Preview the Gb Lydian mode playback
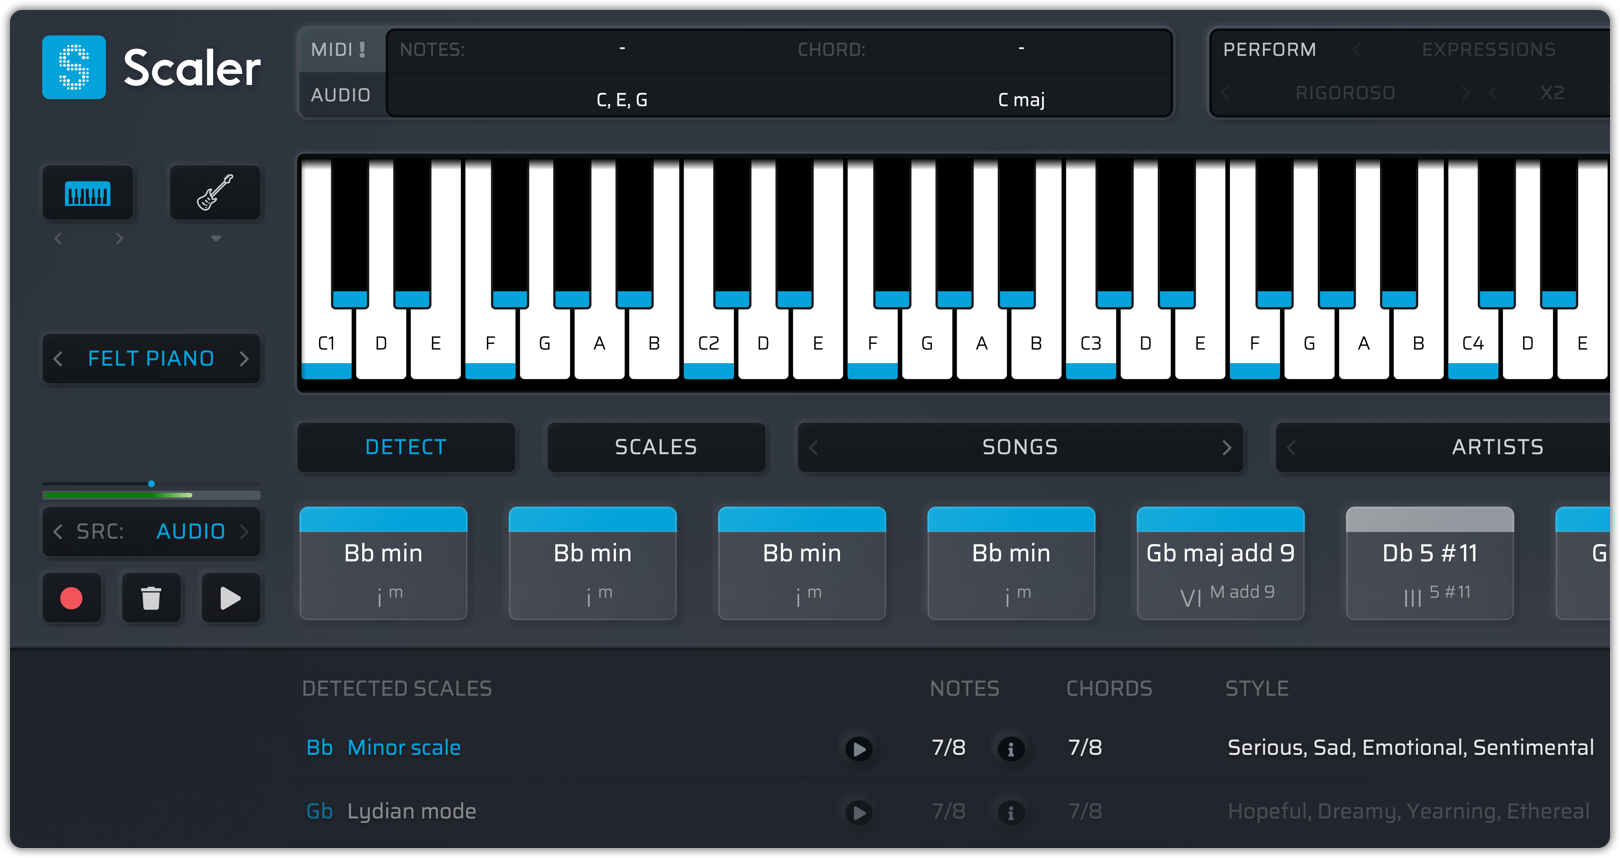Screen dimensions: 1620x858 858,812
